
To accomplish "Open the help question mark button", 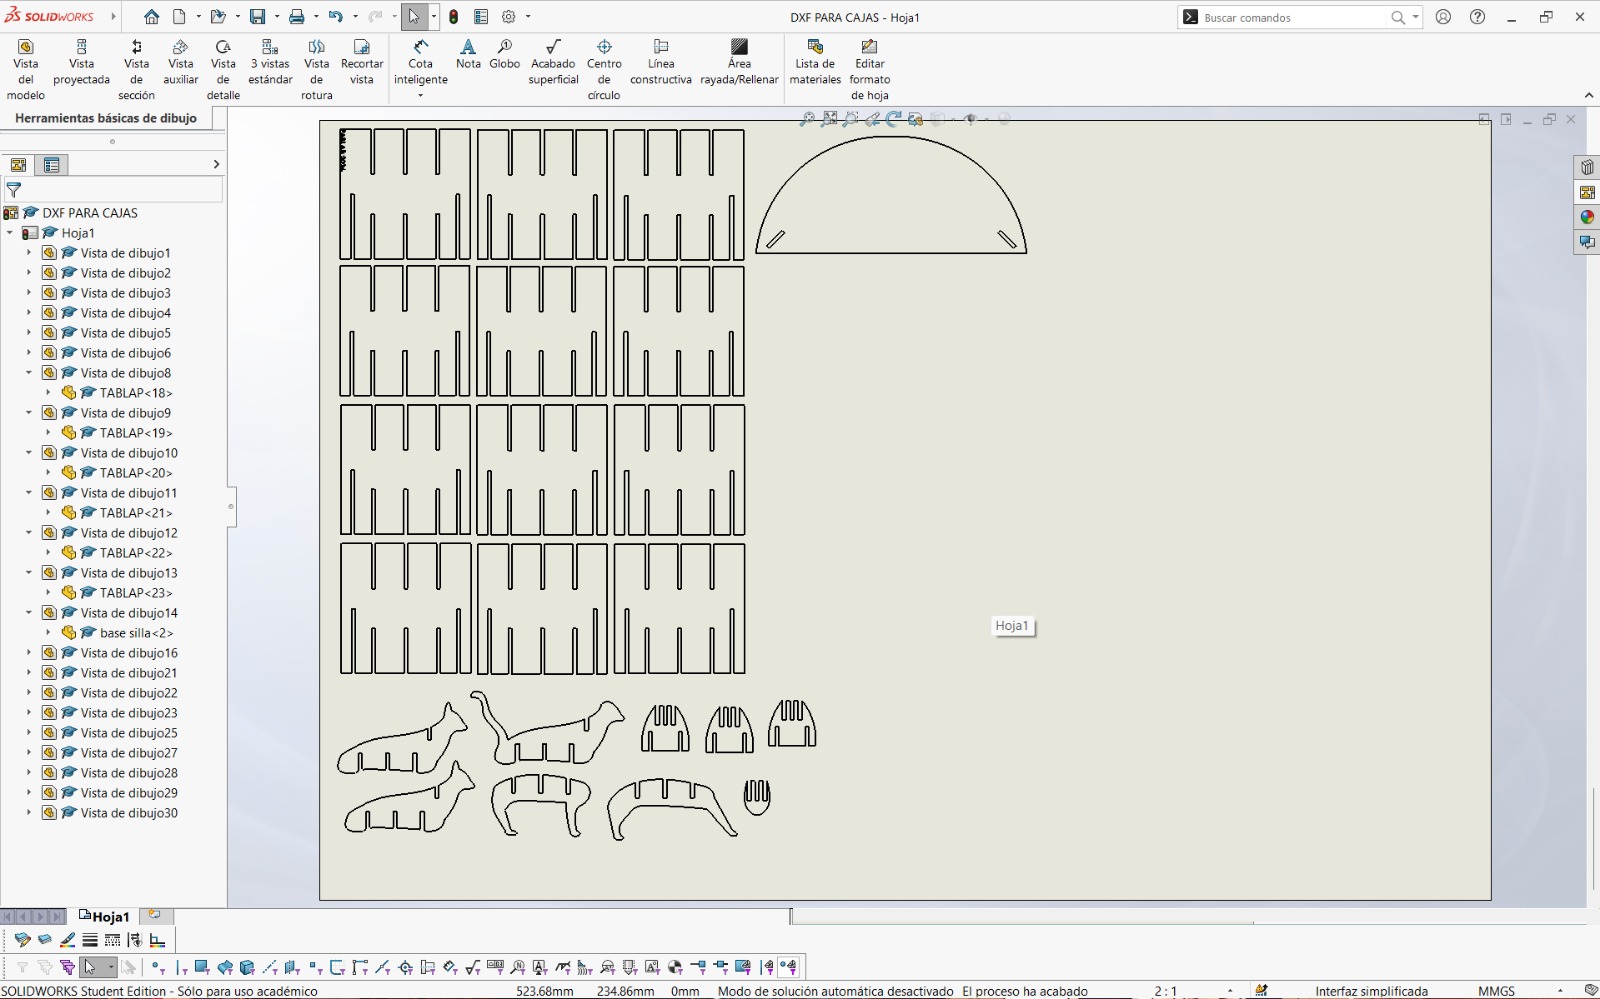I will click(1477, 17).
